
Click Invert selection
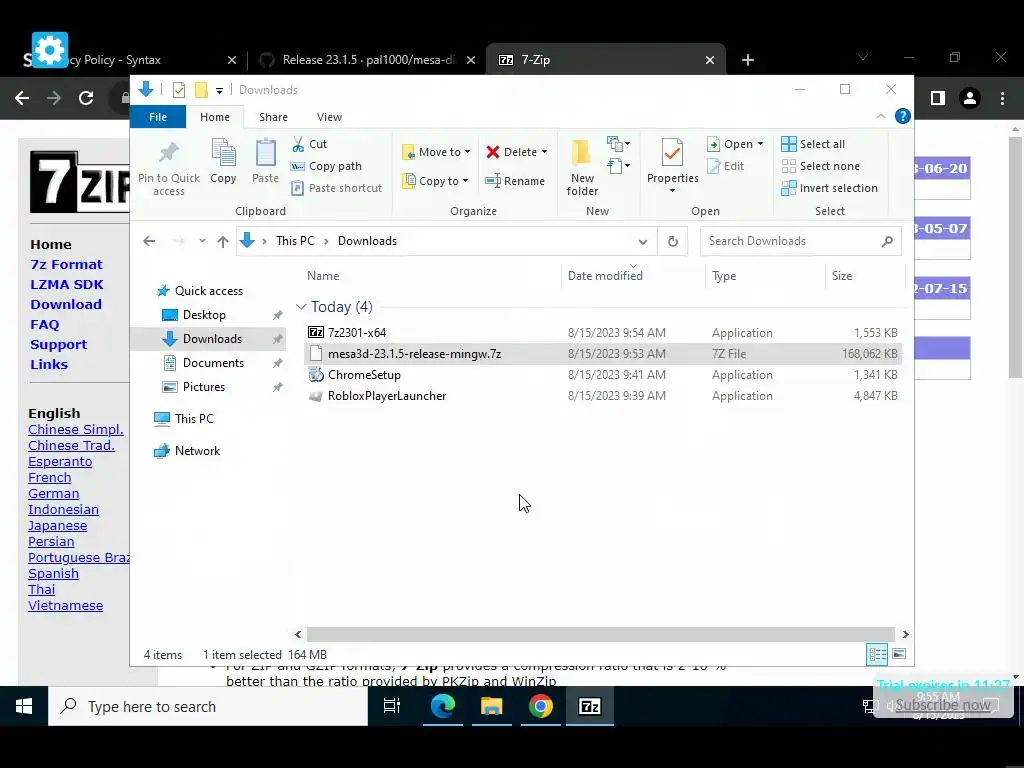pos(829,188)
